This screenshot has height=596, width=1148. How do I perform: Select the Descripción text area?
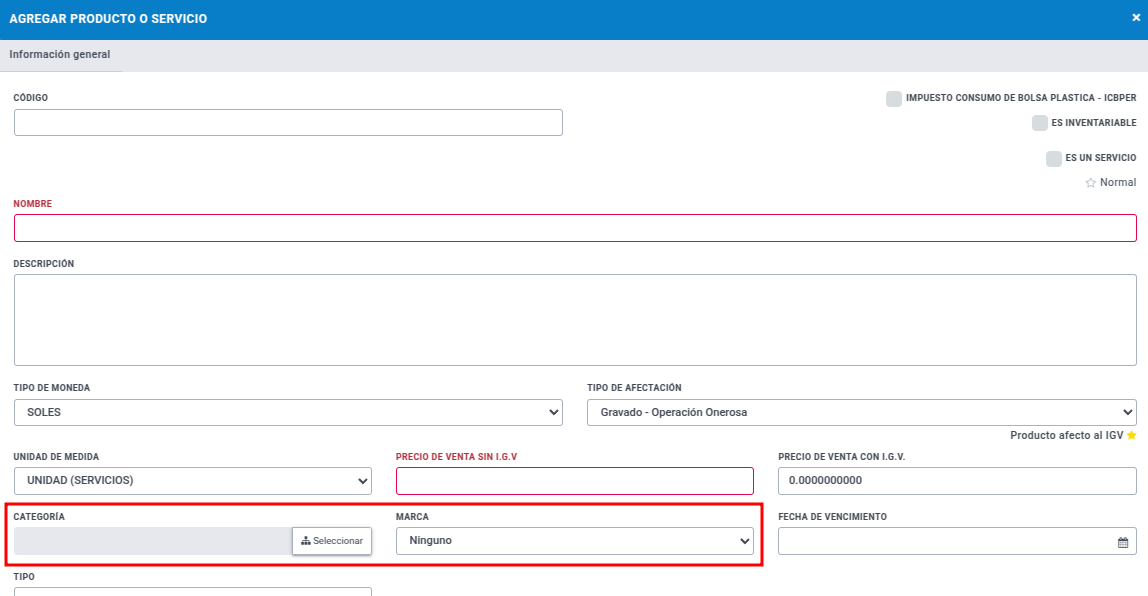[575, 320]
